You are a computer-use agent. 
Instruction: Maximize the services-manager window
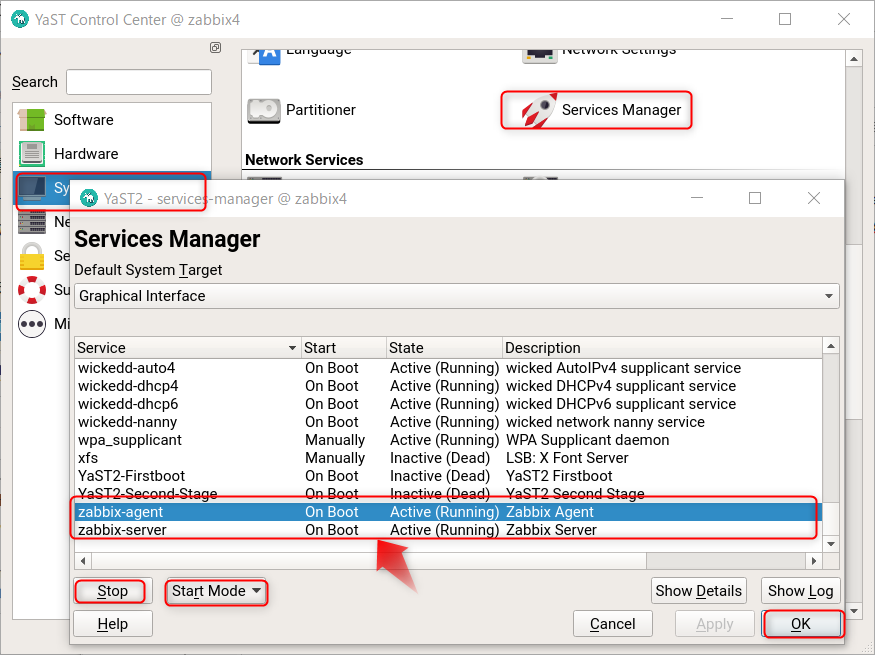point(755,198)
